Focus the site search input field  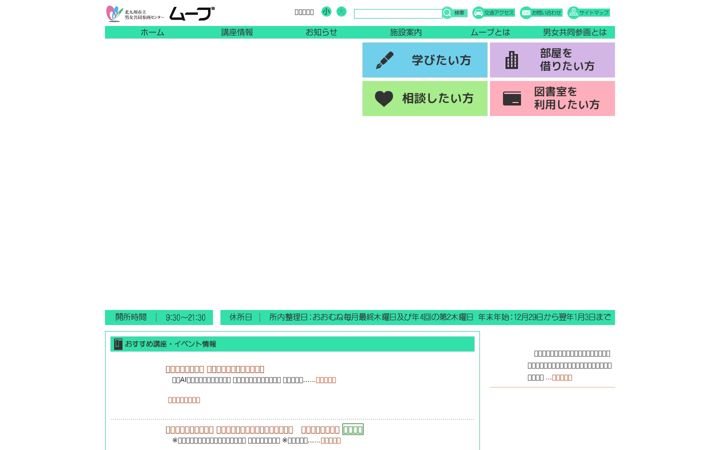pyautogui.click(x=398, y=14)
